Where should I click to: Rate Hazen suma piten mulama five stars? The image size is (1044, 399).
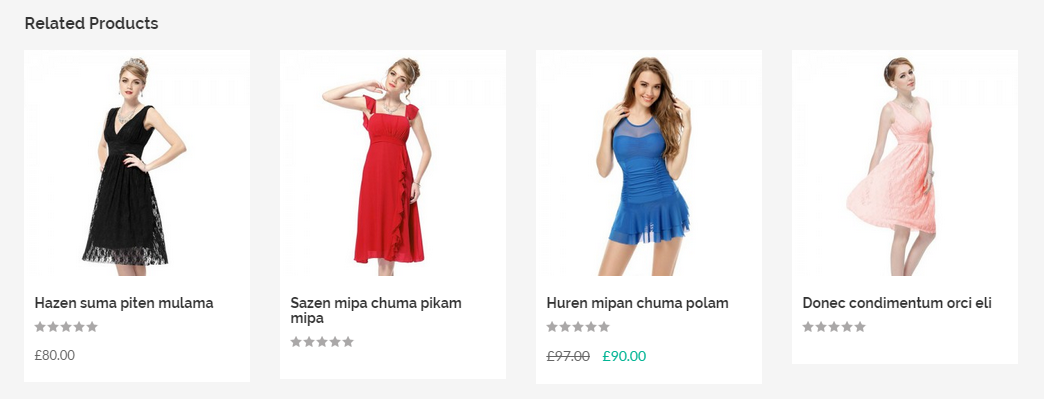coord(92,326)
